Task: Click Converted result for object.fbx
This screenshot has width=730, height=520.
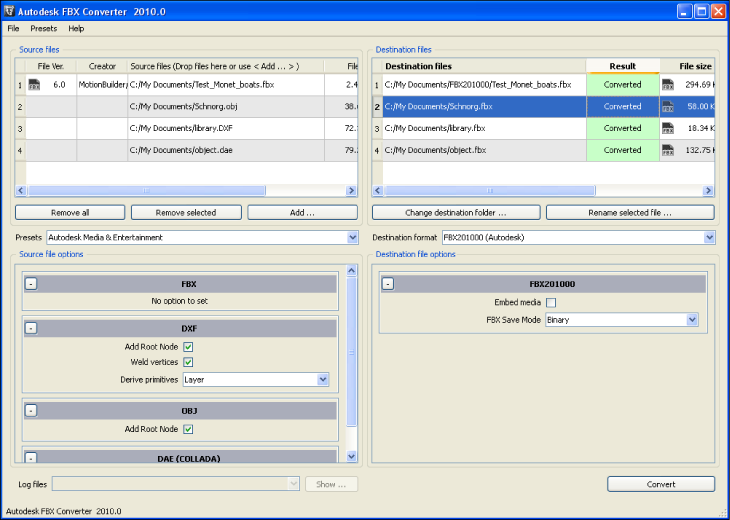Action: click(623, 150)
